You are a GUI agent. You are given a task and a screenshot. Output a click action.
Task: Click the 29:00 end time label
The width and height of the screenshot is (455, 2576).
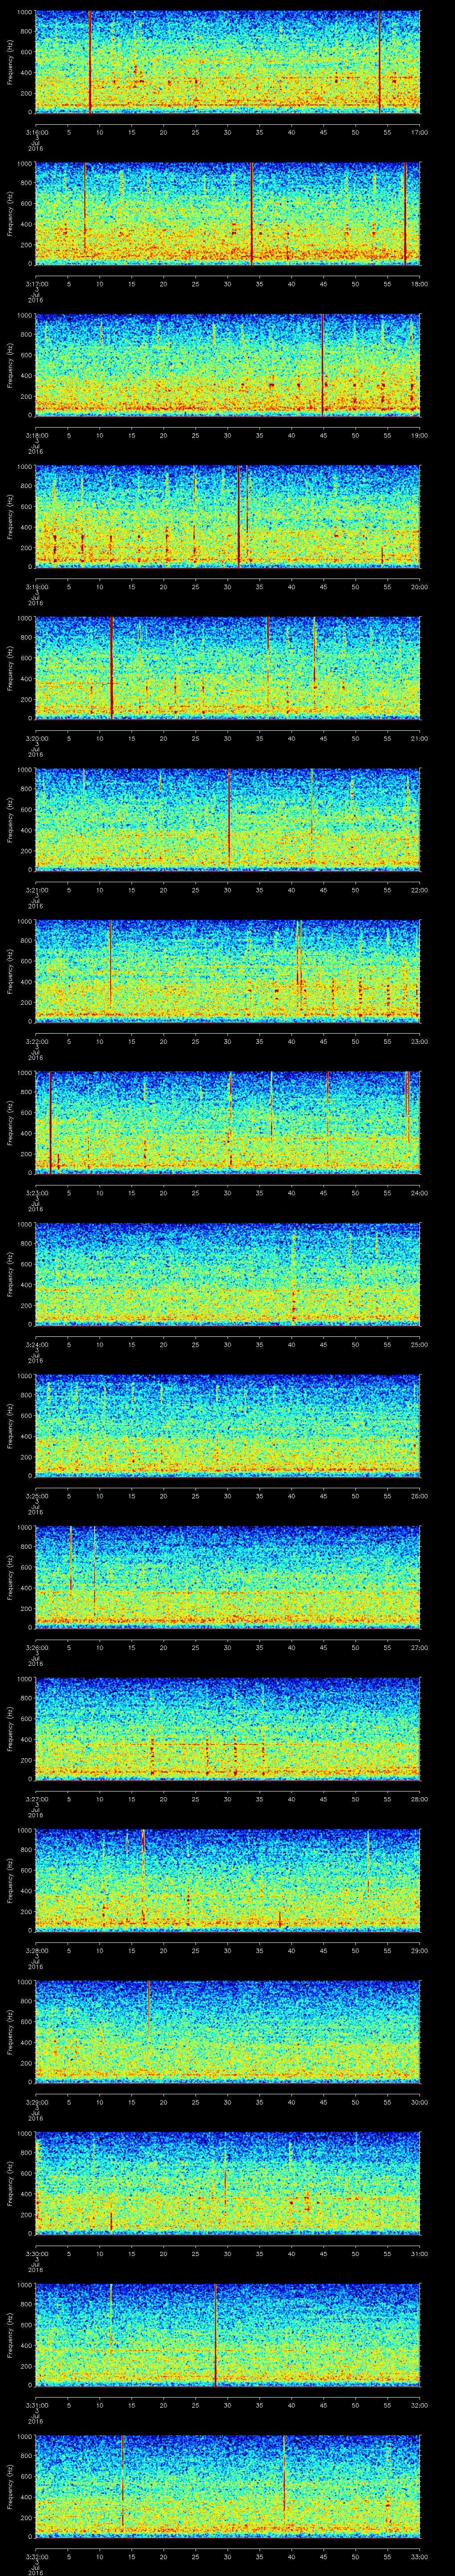point(419,1950)
